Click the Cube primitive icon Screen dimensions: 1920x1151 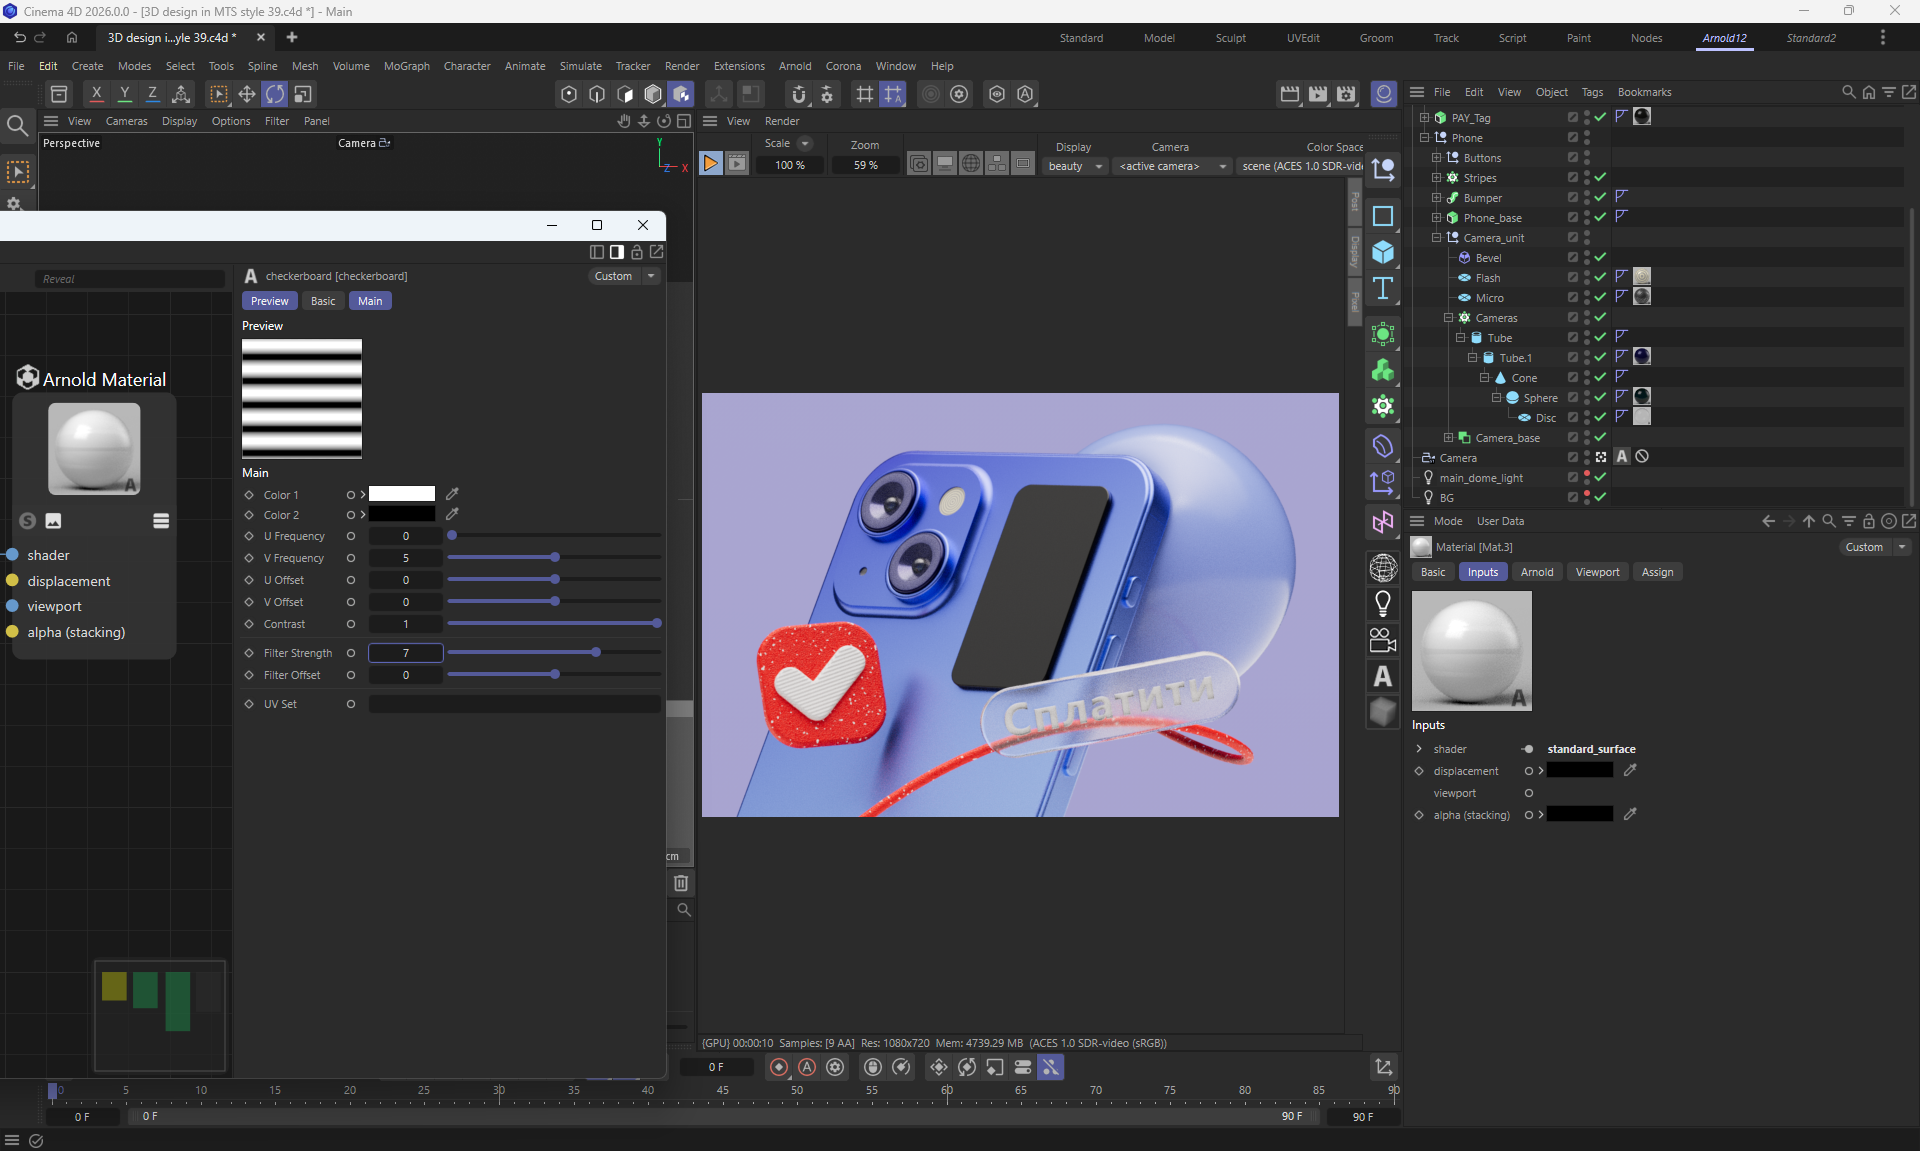tap(1383, 252)
